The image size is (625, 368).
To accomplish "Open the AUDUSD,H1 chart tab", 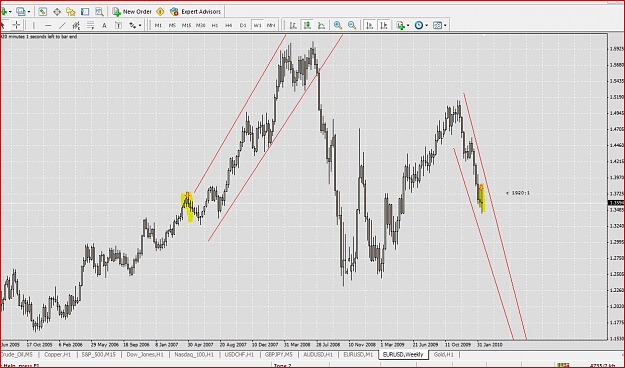I will tap(318, 354).
